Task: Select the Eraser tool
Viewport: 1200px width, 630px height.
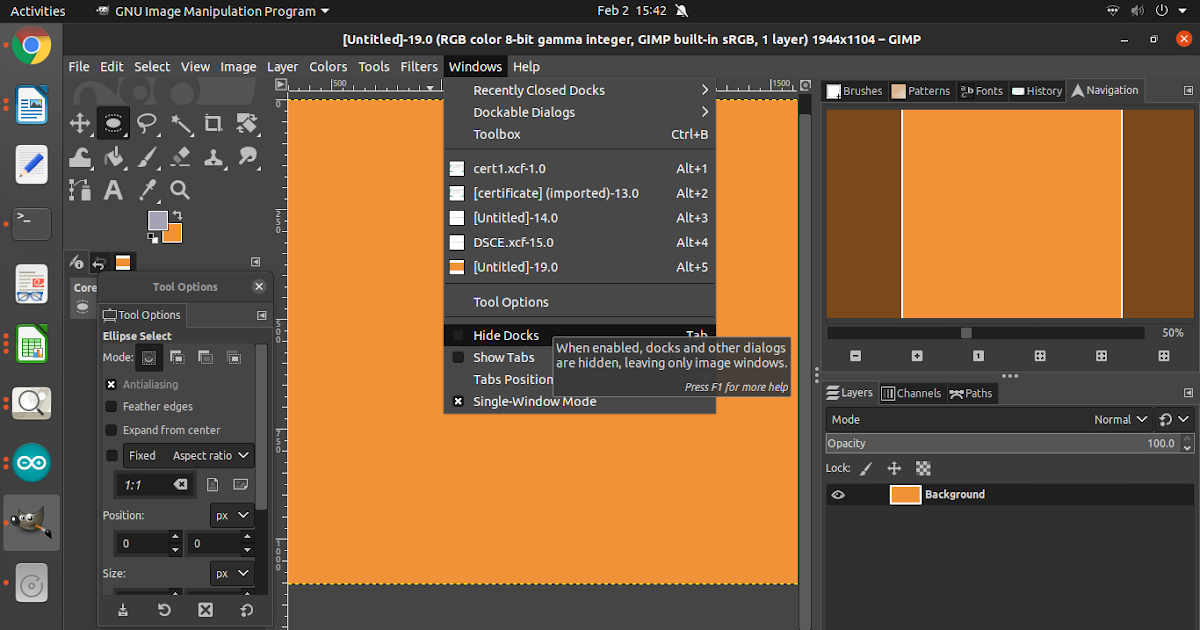Action: [182, 156]
